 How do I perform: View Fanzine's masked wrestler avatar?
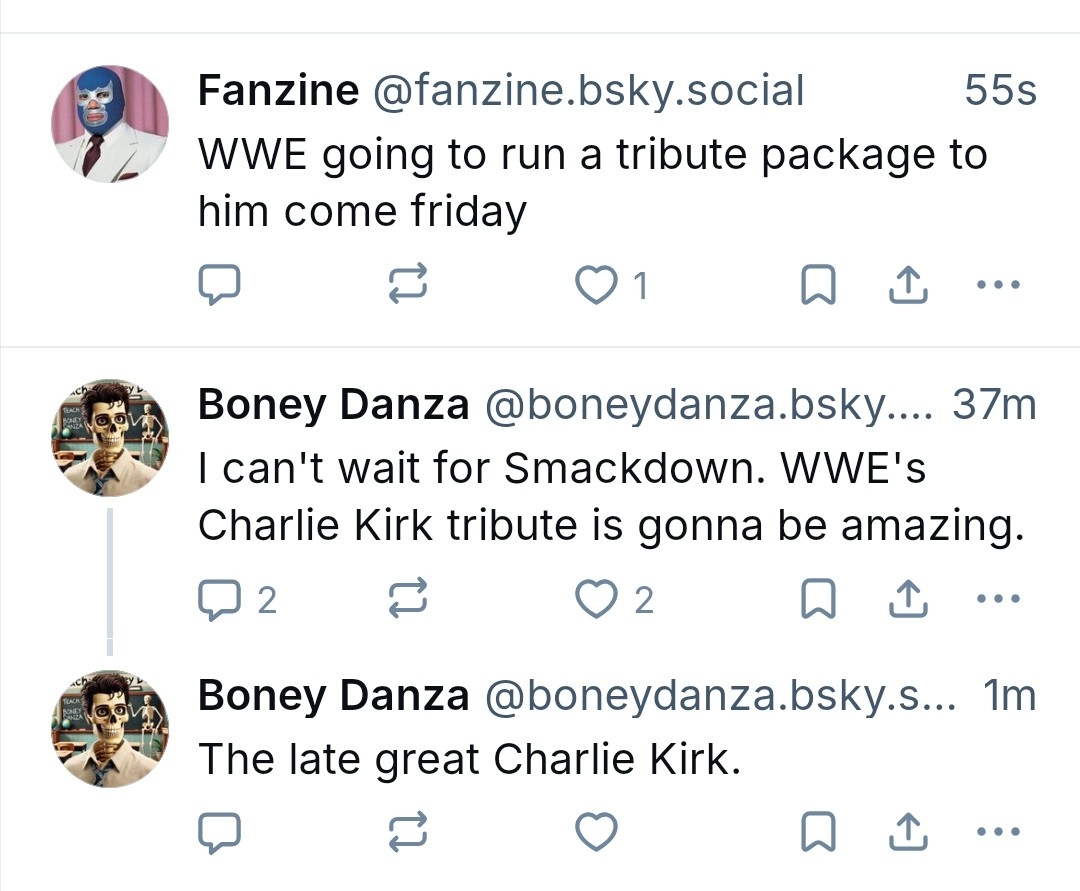[110, 124]
